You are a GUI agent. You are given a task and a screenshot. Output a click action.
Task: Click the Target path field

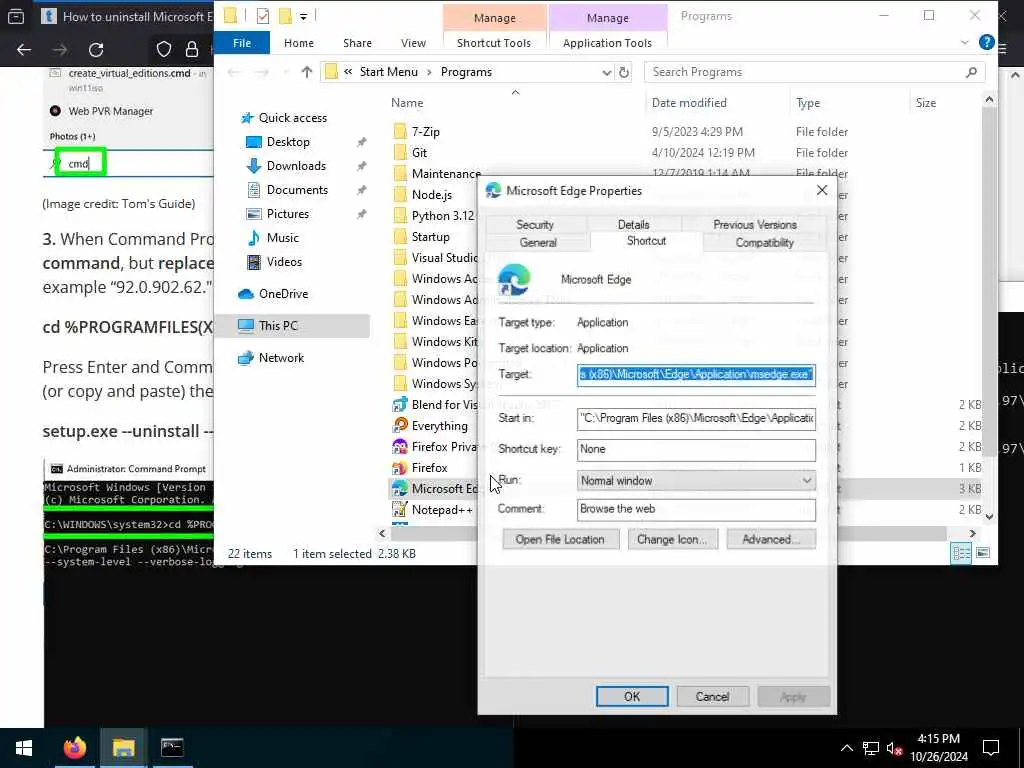(x=696, y=375)
